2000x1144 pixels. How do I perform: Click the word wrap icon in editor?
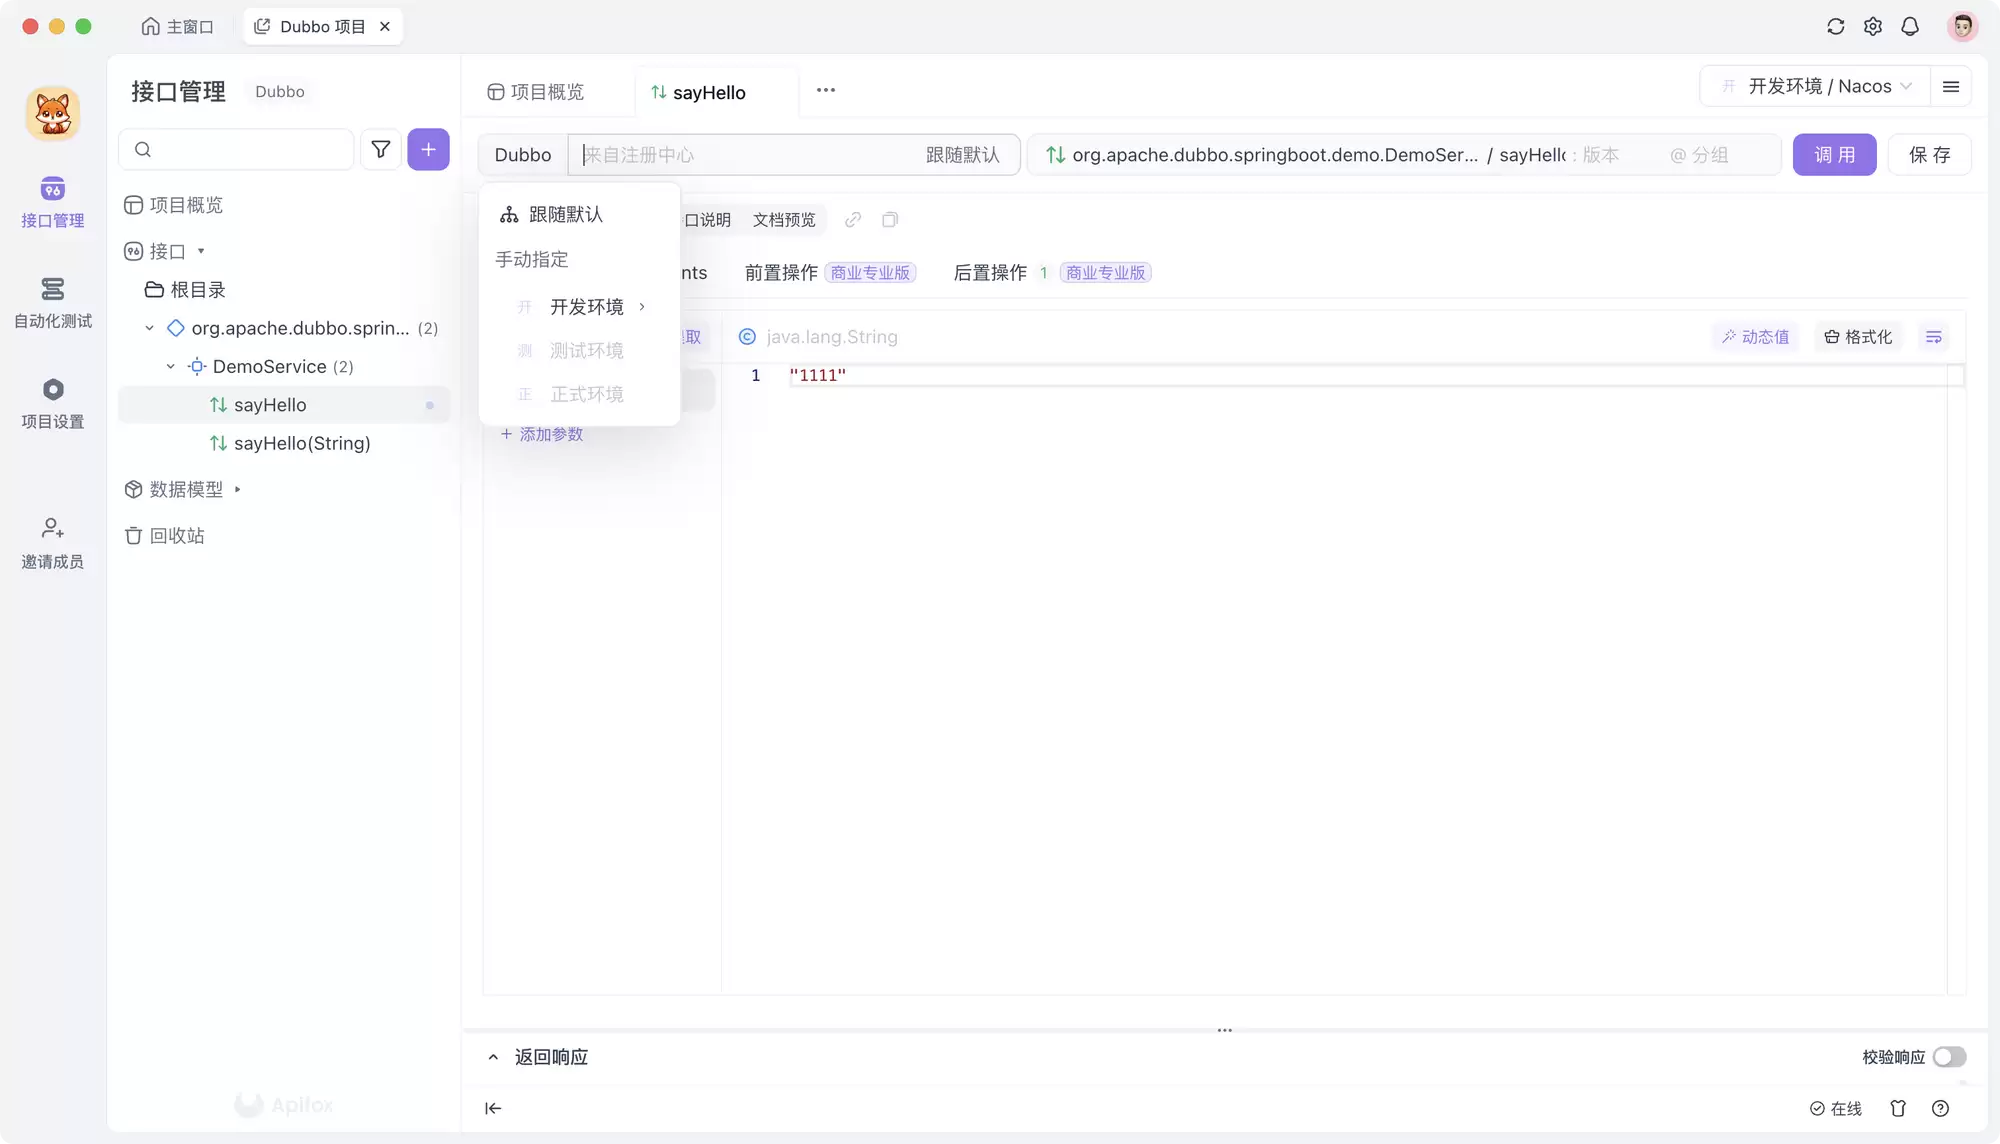click(1934, 337)
